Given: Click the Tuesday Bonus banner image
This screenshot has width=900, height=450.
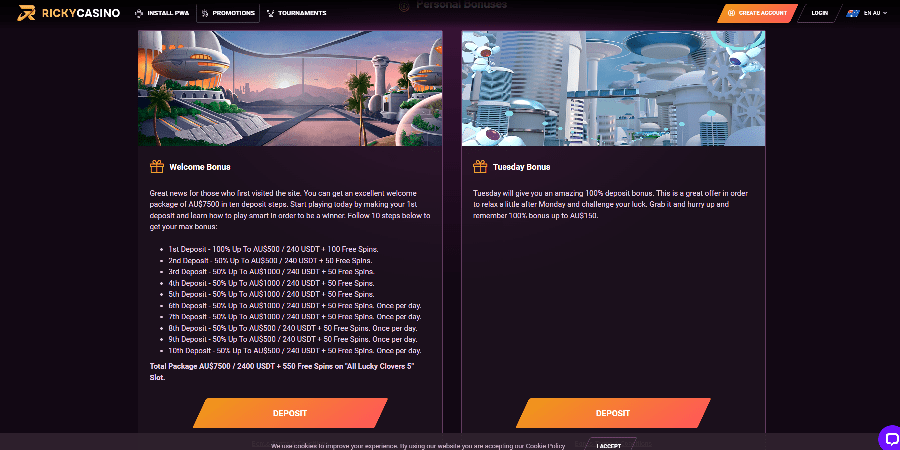Looking at the screenshot, I should 613,88.
